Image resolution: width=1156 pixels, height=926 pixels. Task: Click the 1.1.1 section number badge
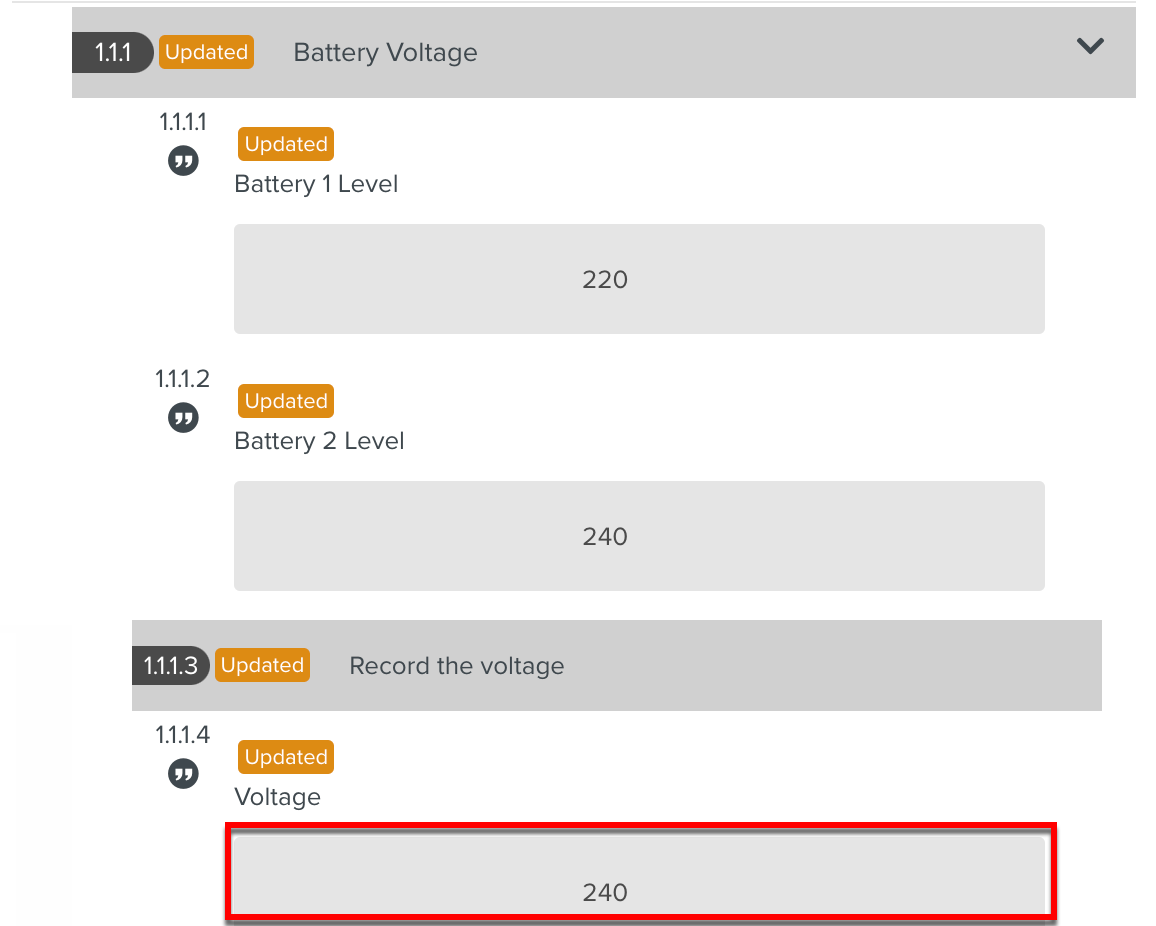[x=113, y=53]
